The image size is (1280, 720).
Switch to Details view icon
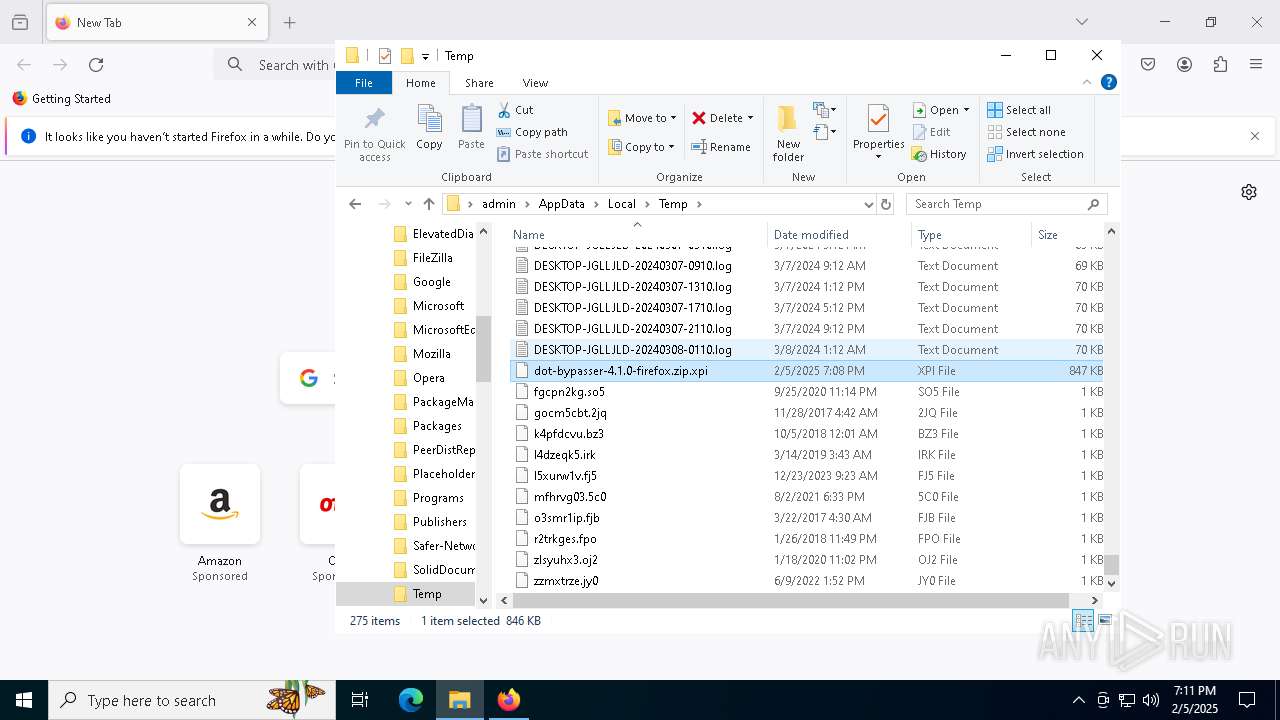point(1083,621)
